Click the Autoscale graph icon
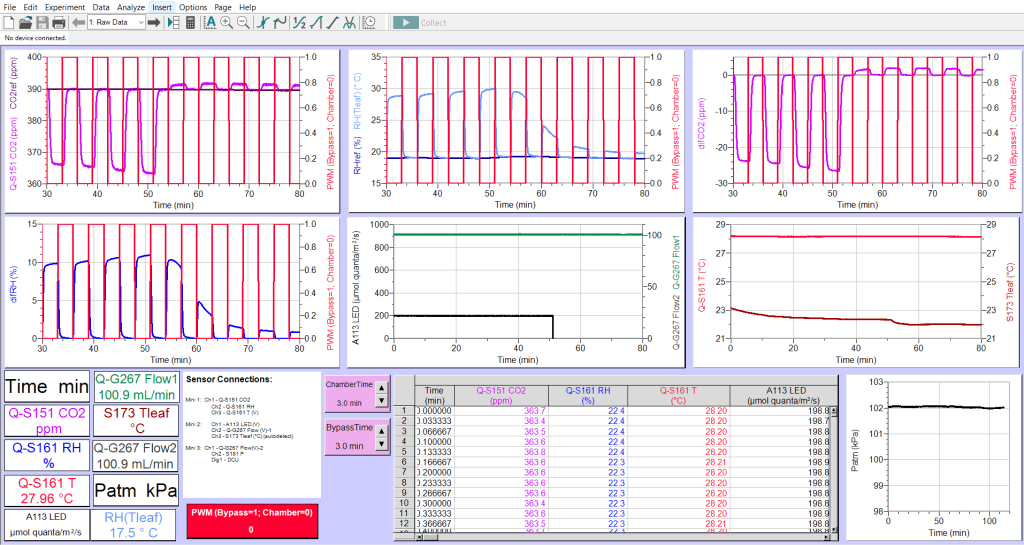This screenshot has width=1024, height=545. click(x=210, y=22)
